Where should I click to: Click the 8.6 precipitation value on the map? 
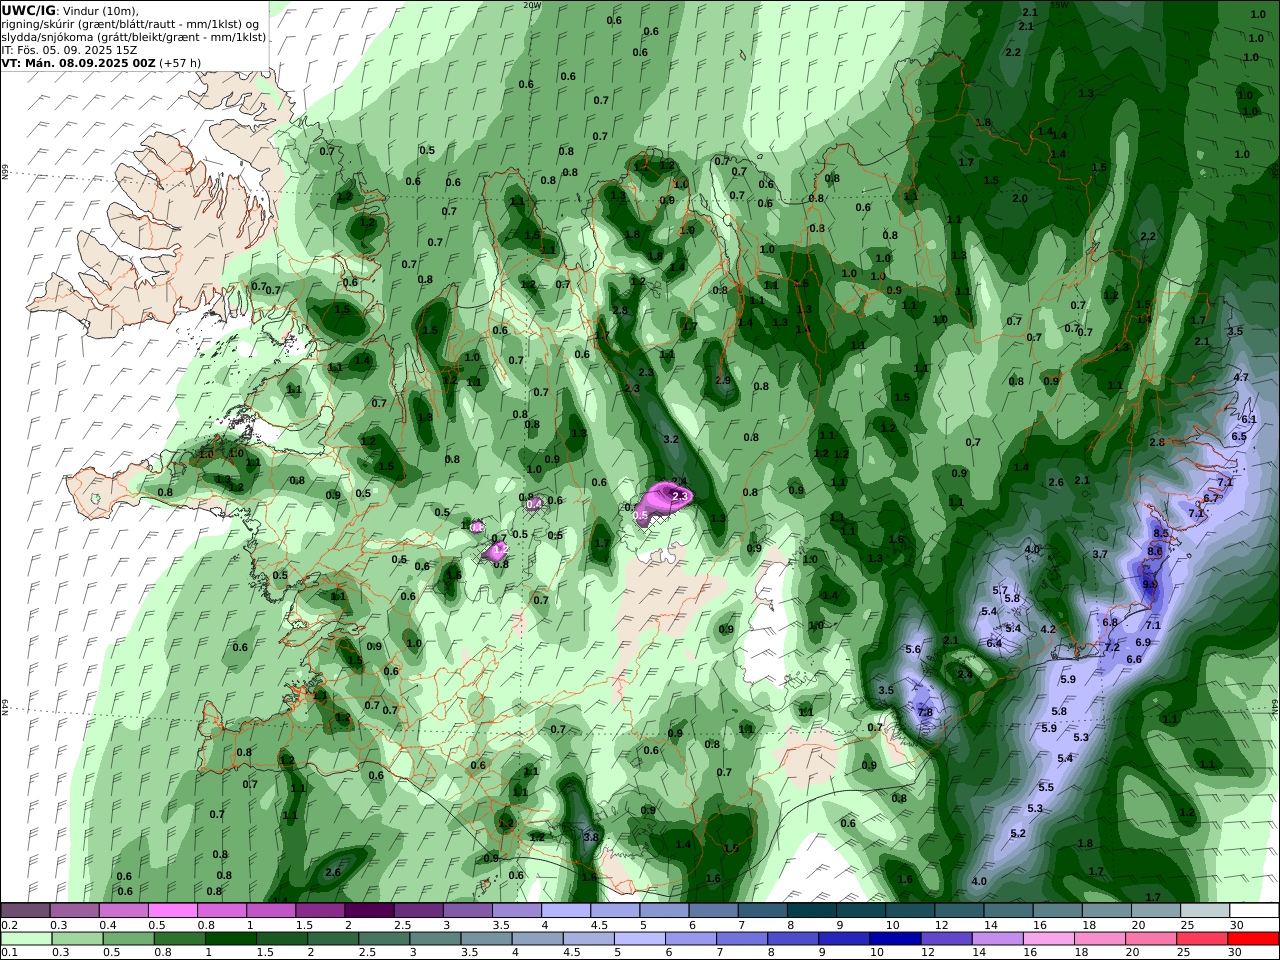pos(1155,552)
